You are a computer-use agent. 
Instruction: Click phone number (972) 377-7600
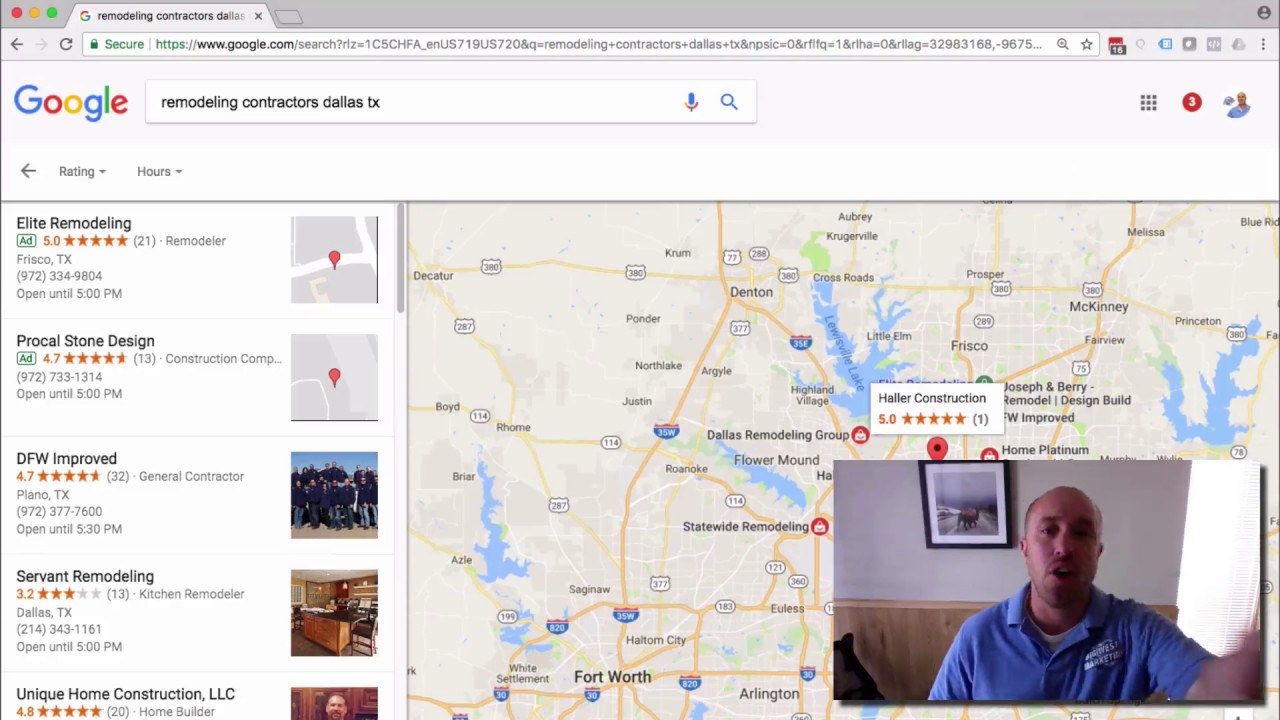pos(59,512)
